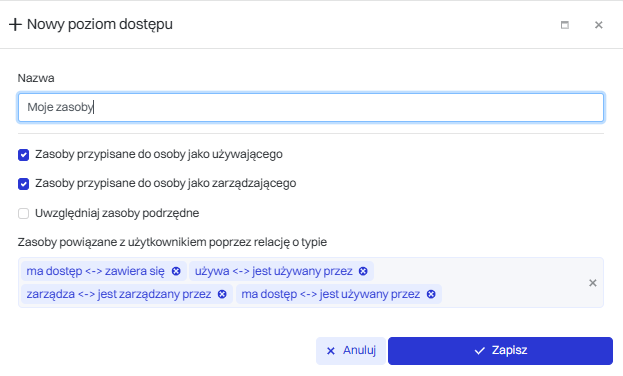Uncheck 'Zasoby przypisane do osoby jako zarządzającego'

point(23,184)
